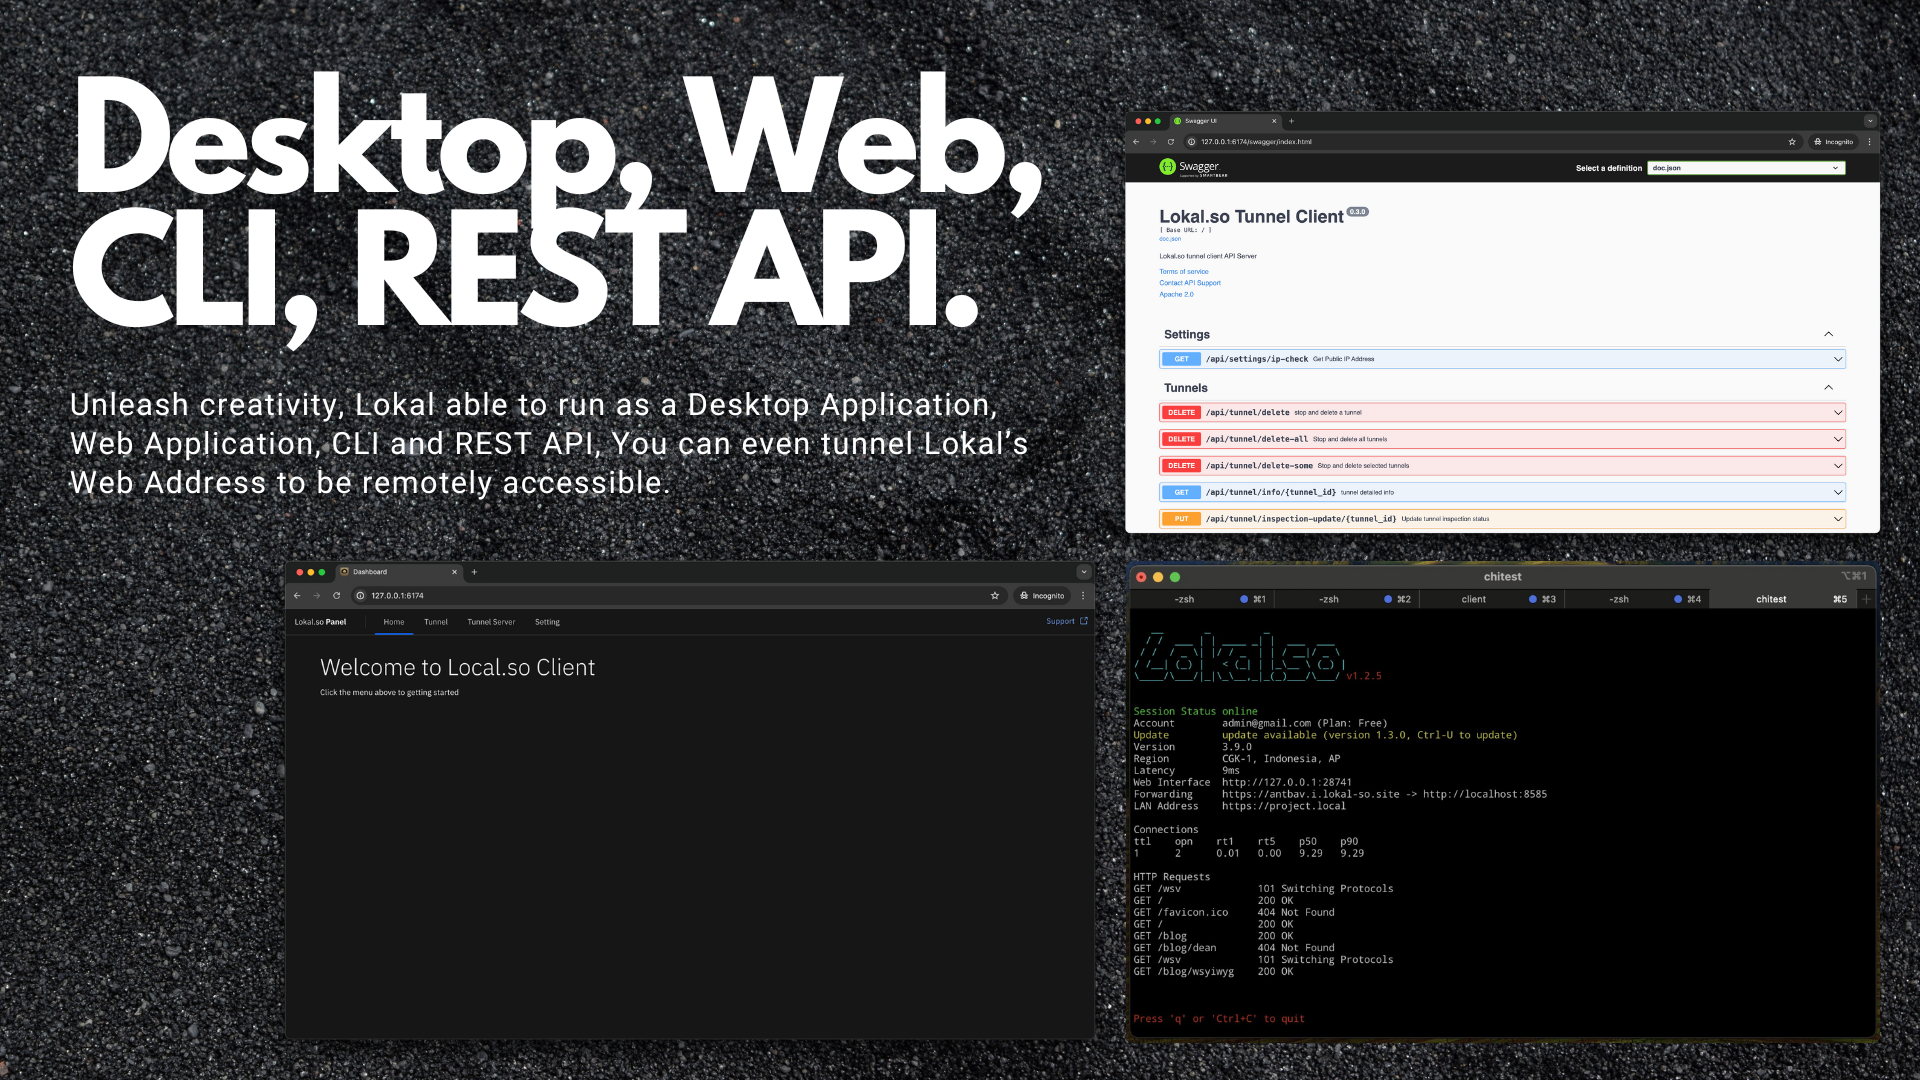Collapse the Tunnels section in Swagger

(1828, 388)
